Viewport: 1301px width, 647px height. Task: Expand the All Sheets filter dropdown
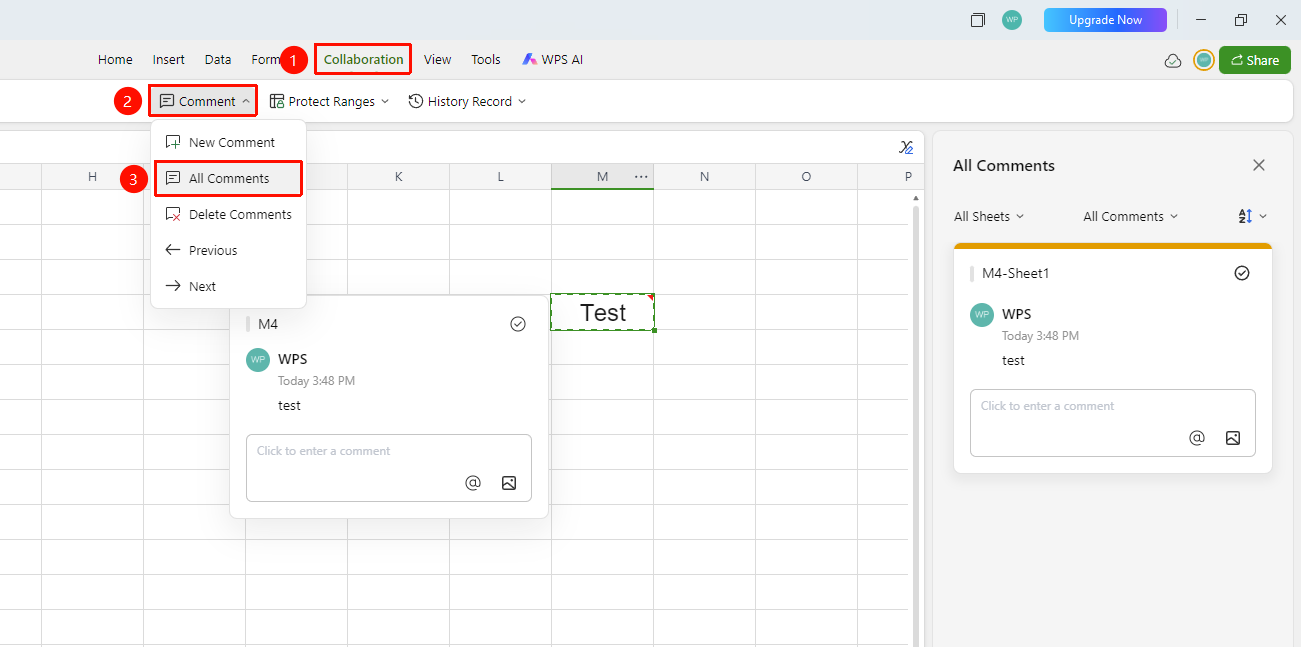click(989, 216)
